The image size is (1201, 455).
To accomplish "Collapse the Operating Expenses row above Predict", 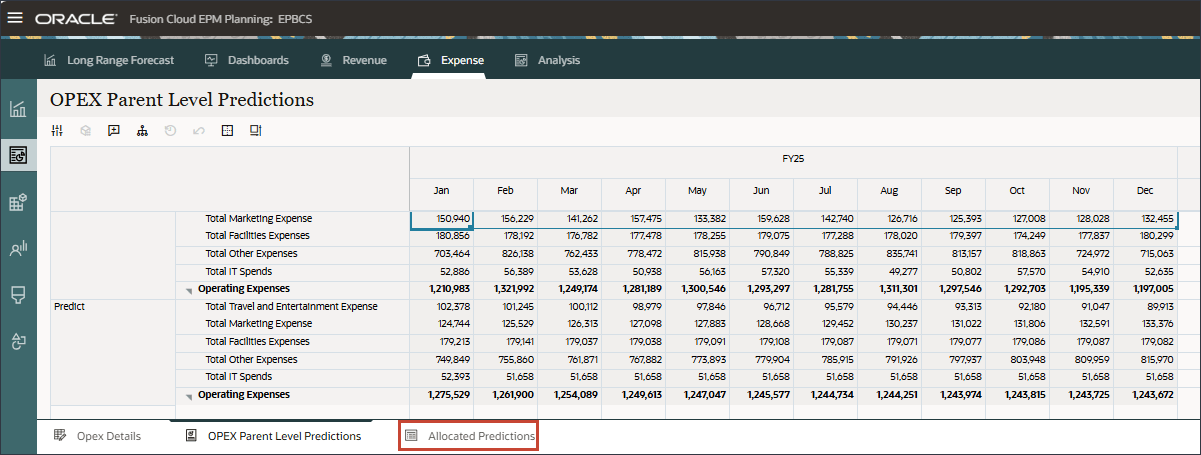I will click(190, 290).
